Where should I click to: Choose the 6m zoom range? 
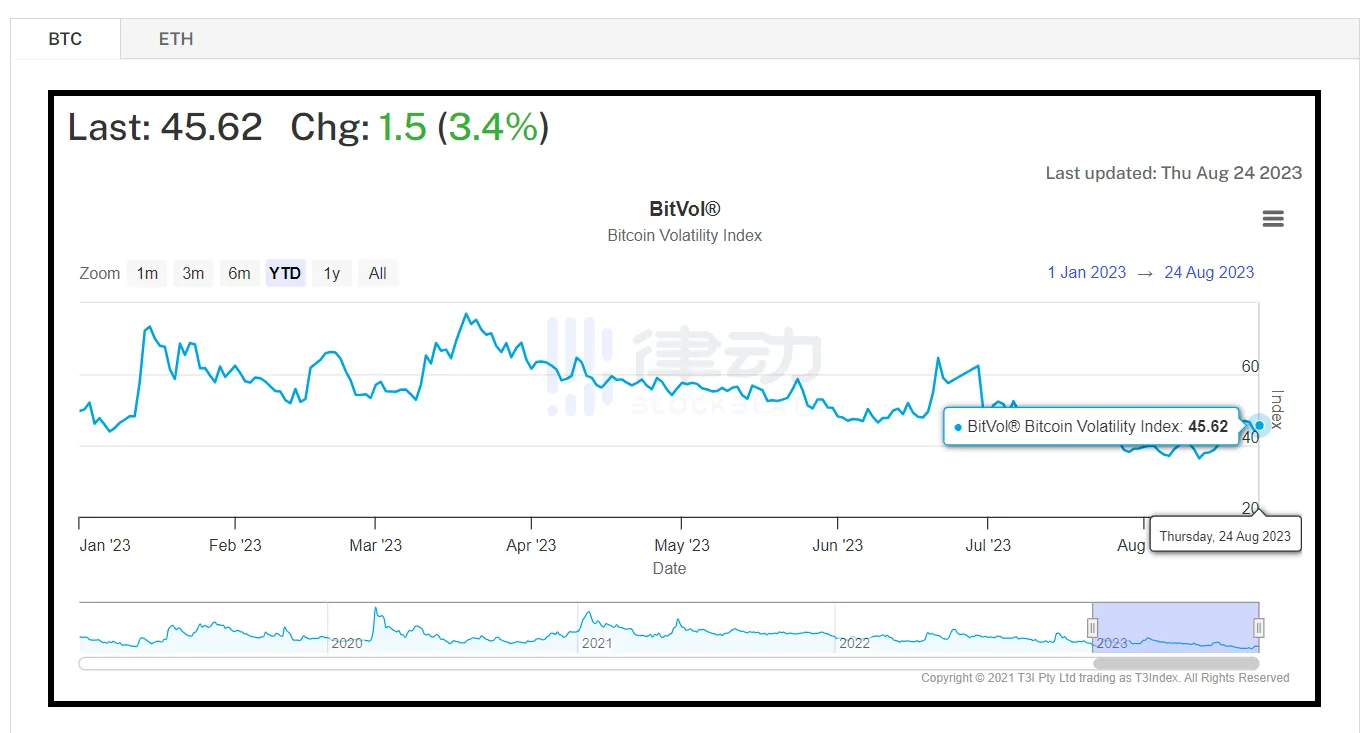click(239, 273)
